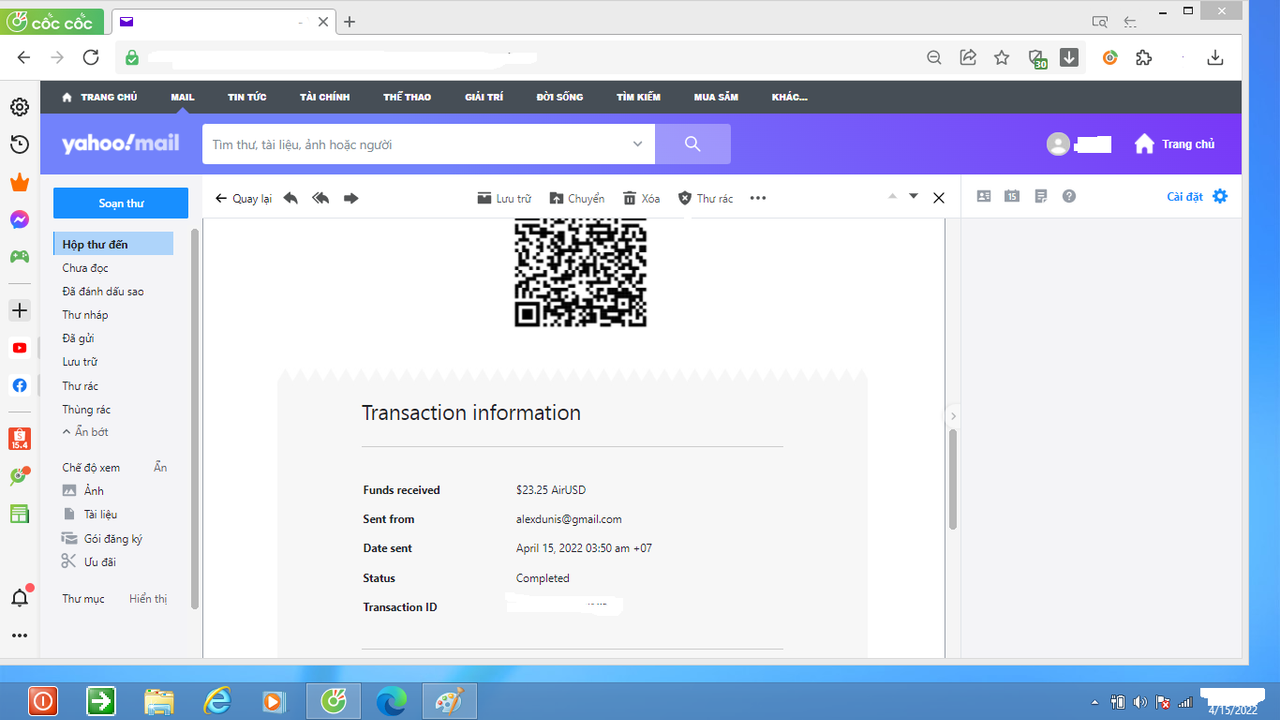Show hidden system tray icons arrow
Image resolution: width=1280 pixels, height=720 pixels.
1095,702
